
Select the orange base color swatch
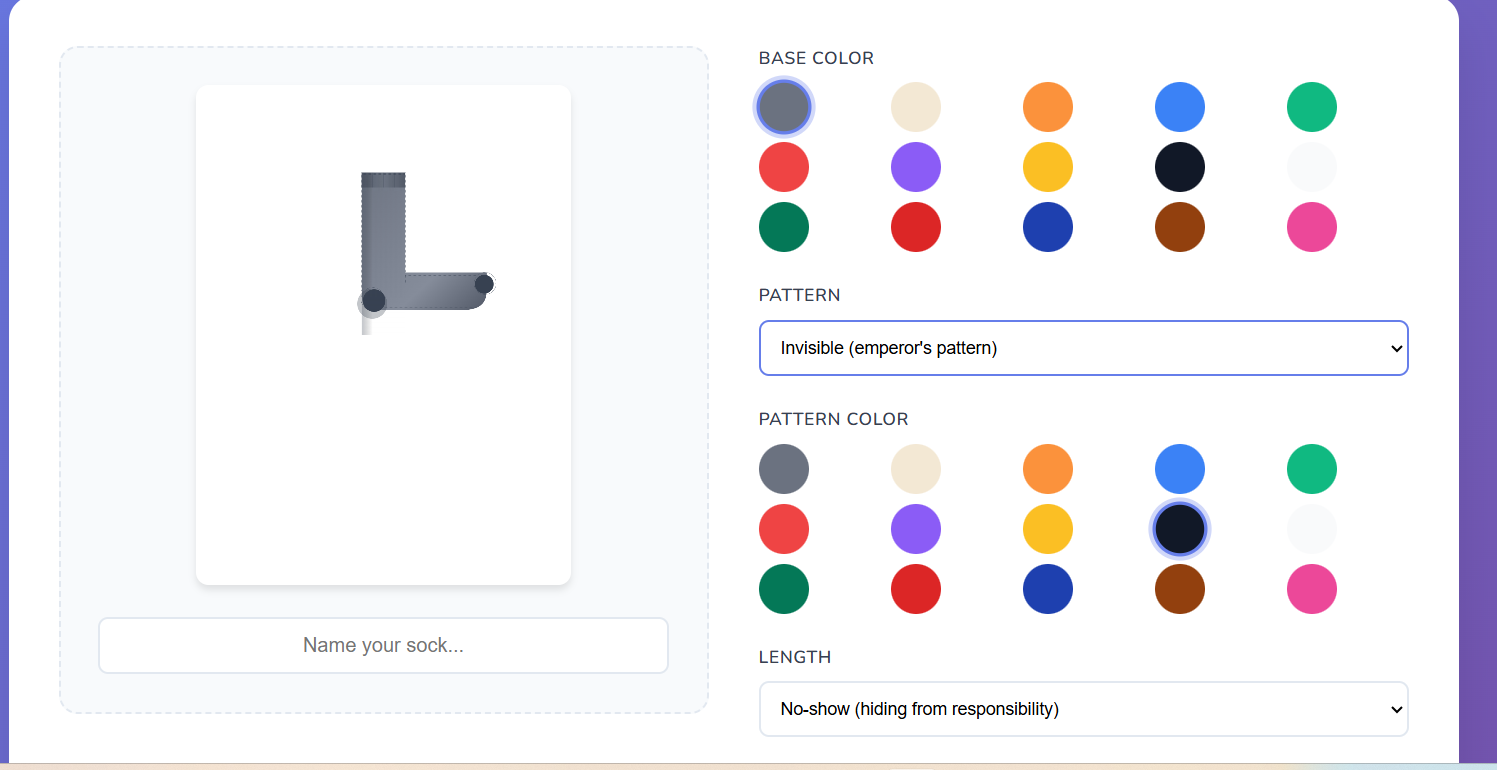coord(1048,107)
